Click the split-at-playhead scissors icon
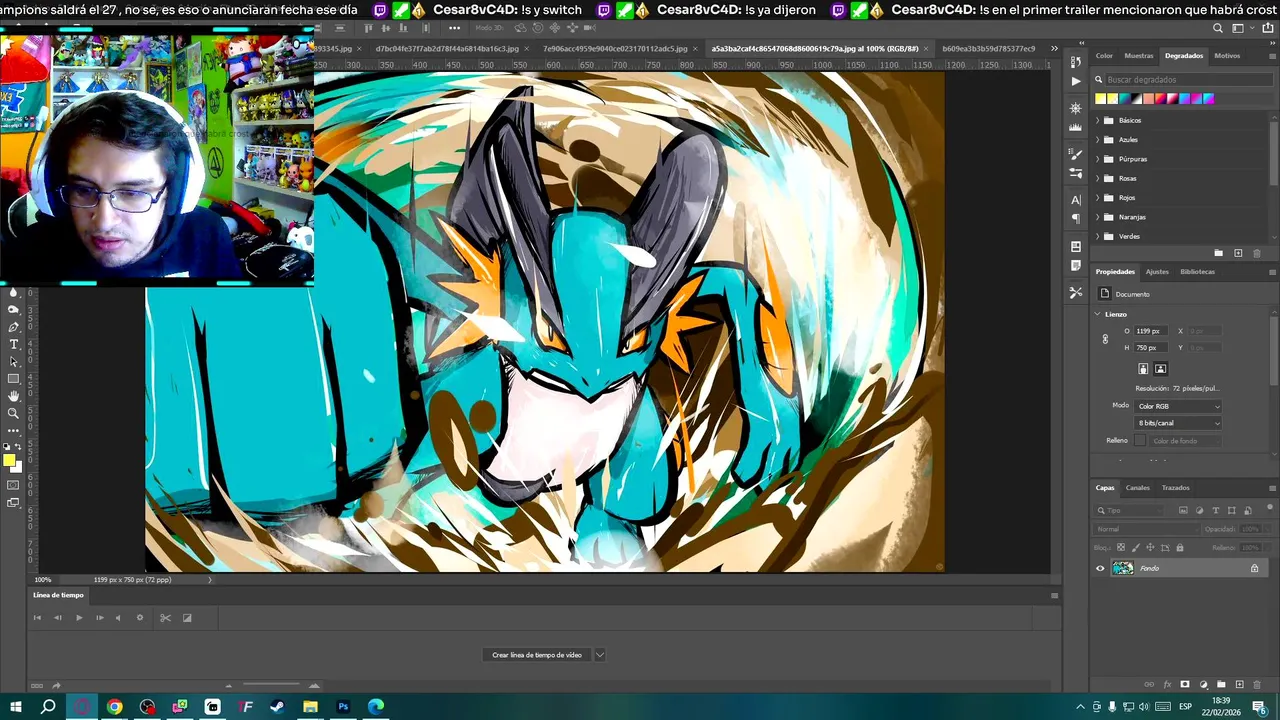 coord(165,618)
